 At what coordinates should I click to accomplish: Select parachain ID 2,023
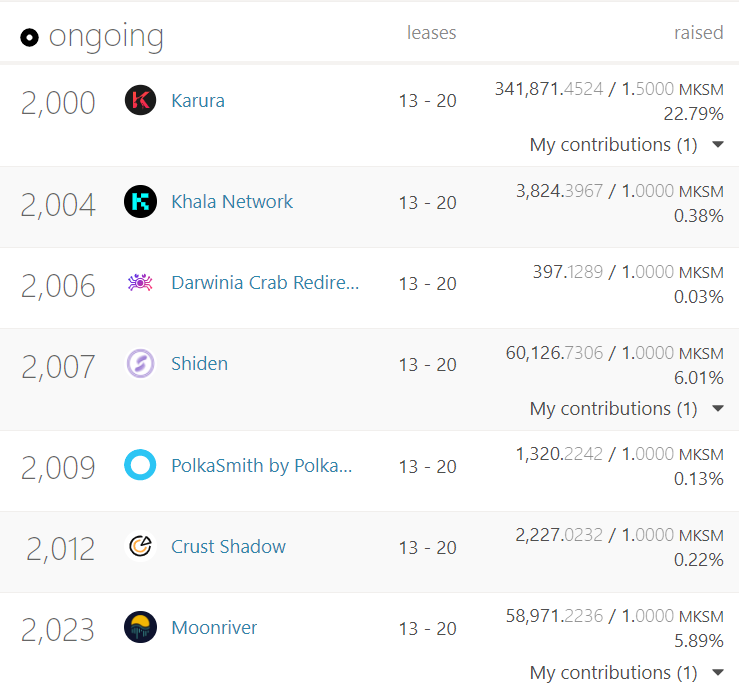pos(58,630)
